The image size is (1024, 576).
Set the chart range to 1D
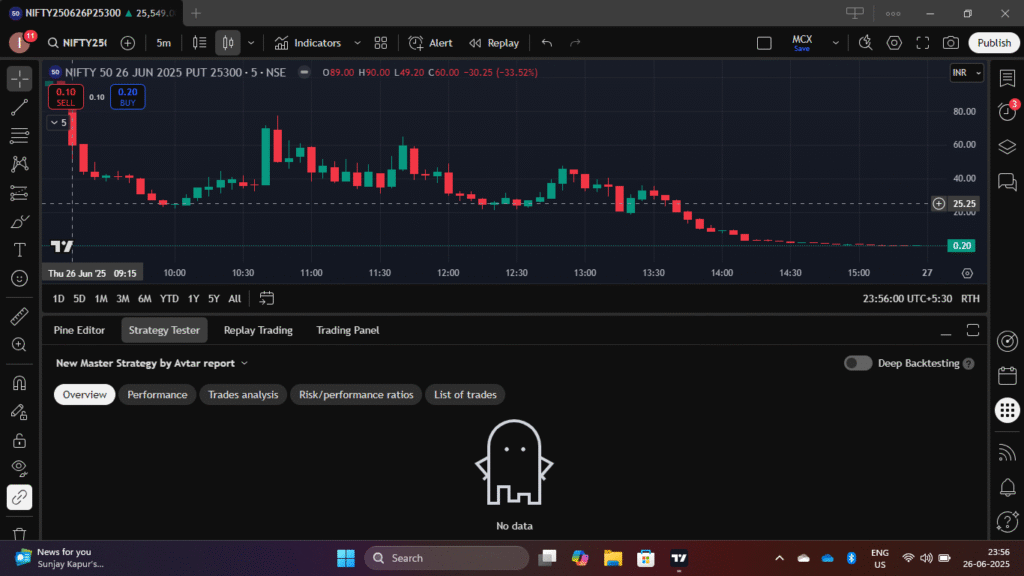pos(58,298)
